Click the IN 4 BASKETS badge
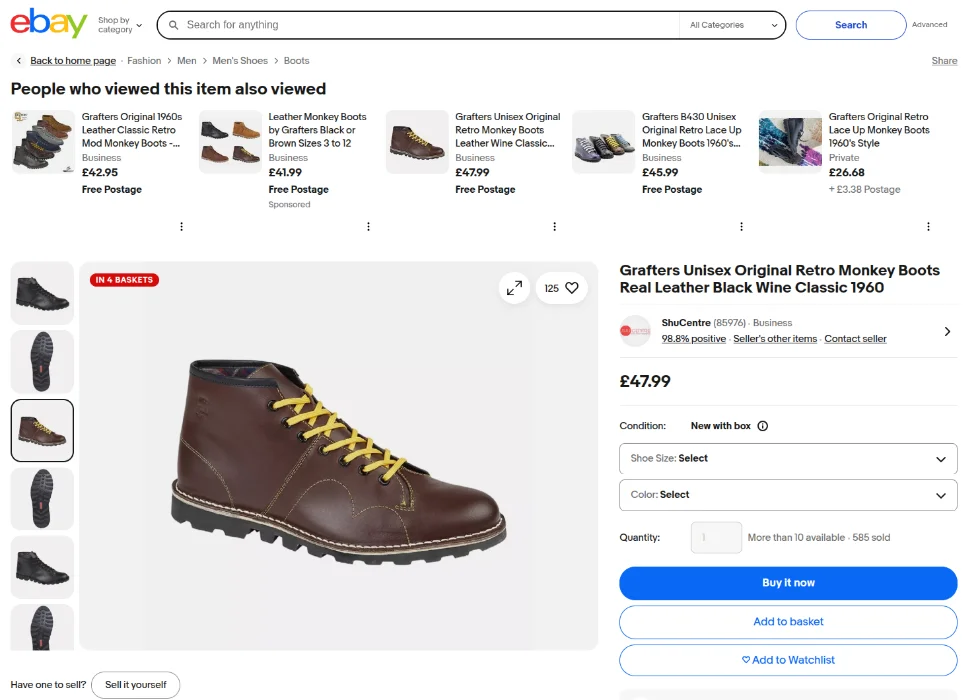974x700 pixels. click(x=122, y=280)
